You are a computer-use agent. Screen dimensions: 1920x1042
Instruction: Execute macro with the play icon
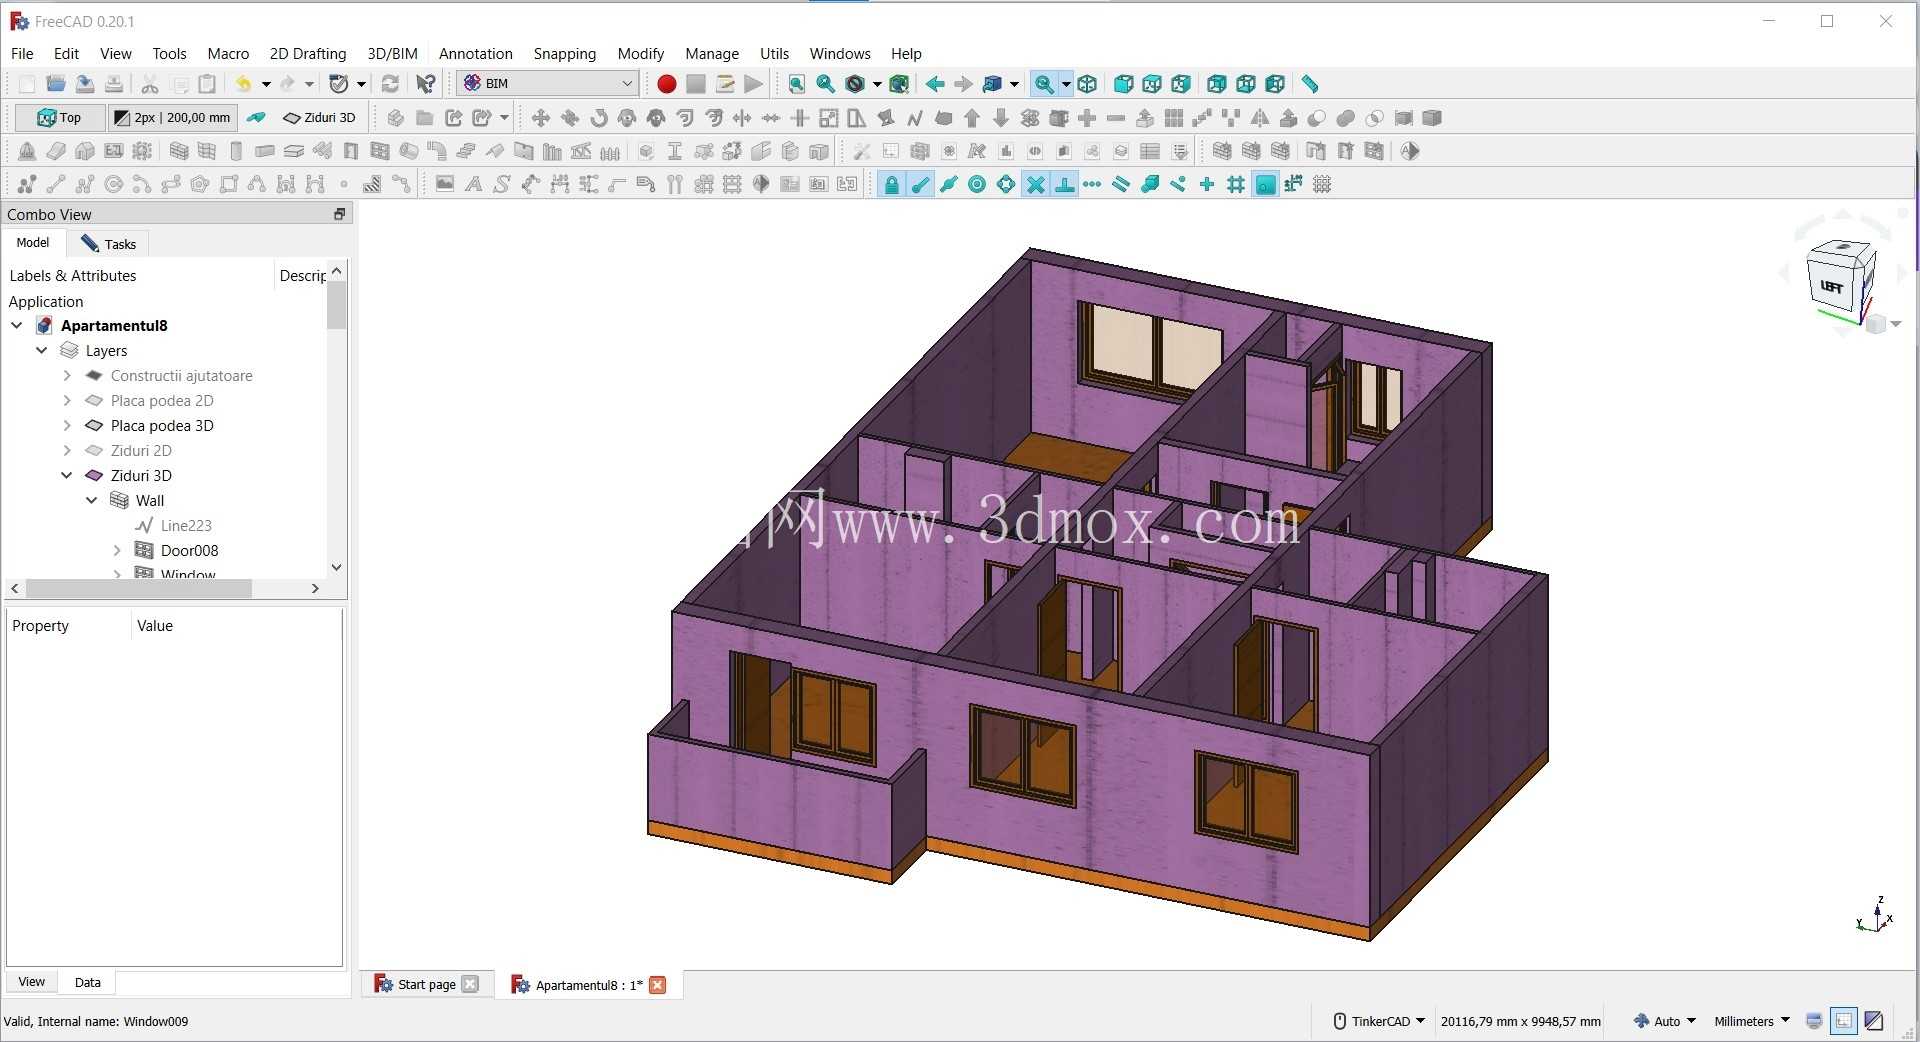(753, 84)
